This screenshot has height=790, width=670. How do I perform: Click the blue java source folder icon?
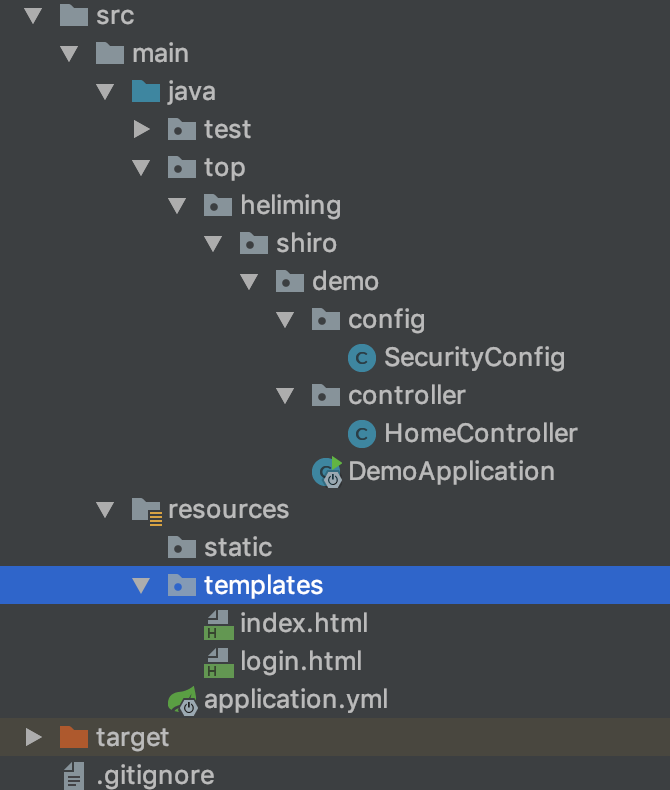146,92
